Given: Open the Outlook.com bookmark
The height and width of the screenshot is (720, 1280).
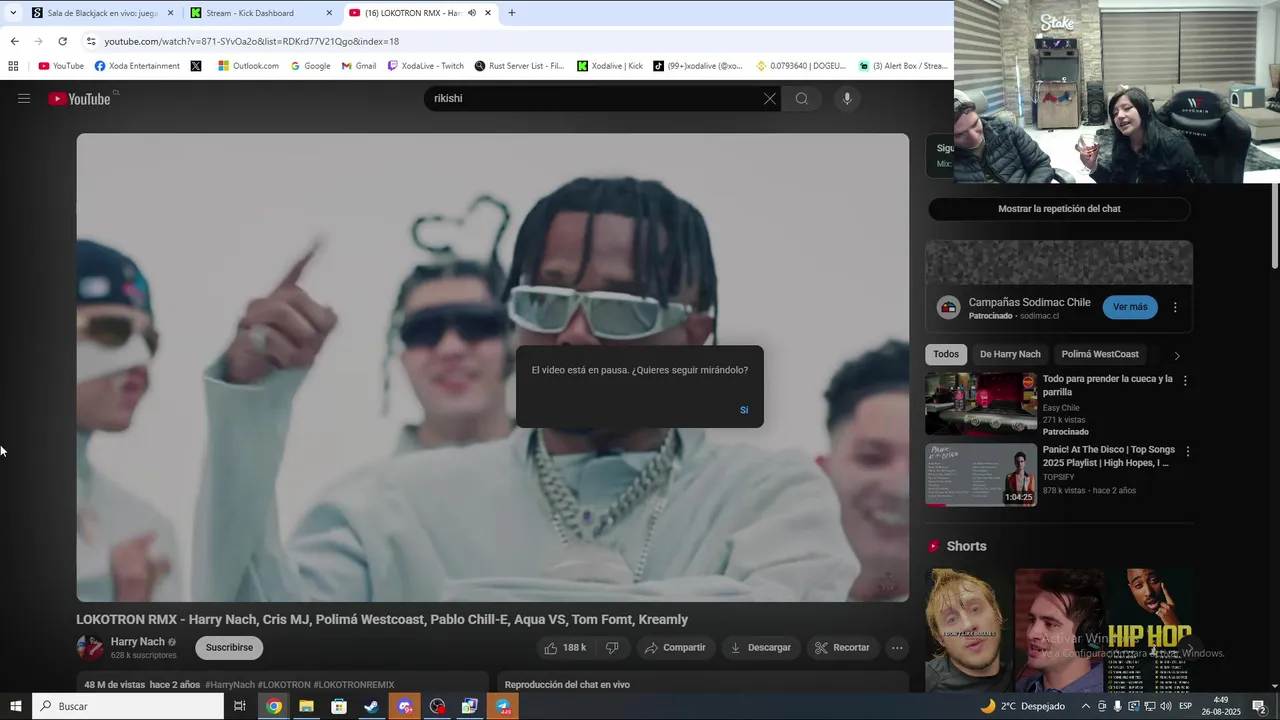Looking at the screenshot, I should [247, 66].
